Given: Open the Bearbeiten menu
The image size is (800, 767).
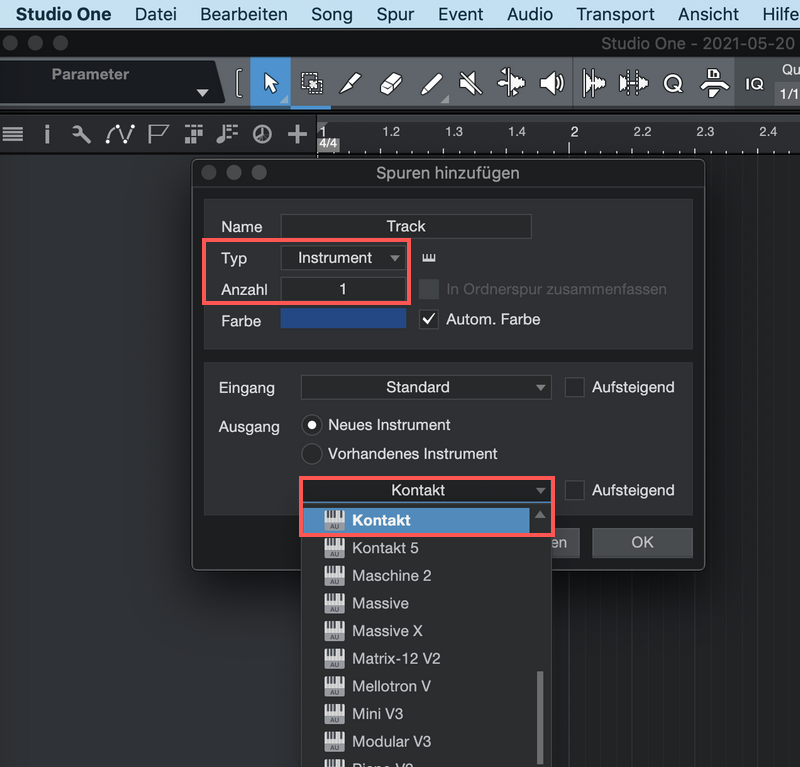Looking at the screenshot, I should tap(244, 14).
